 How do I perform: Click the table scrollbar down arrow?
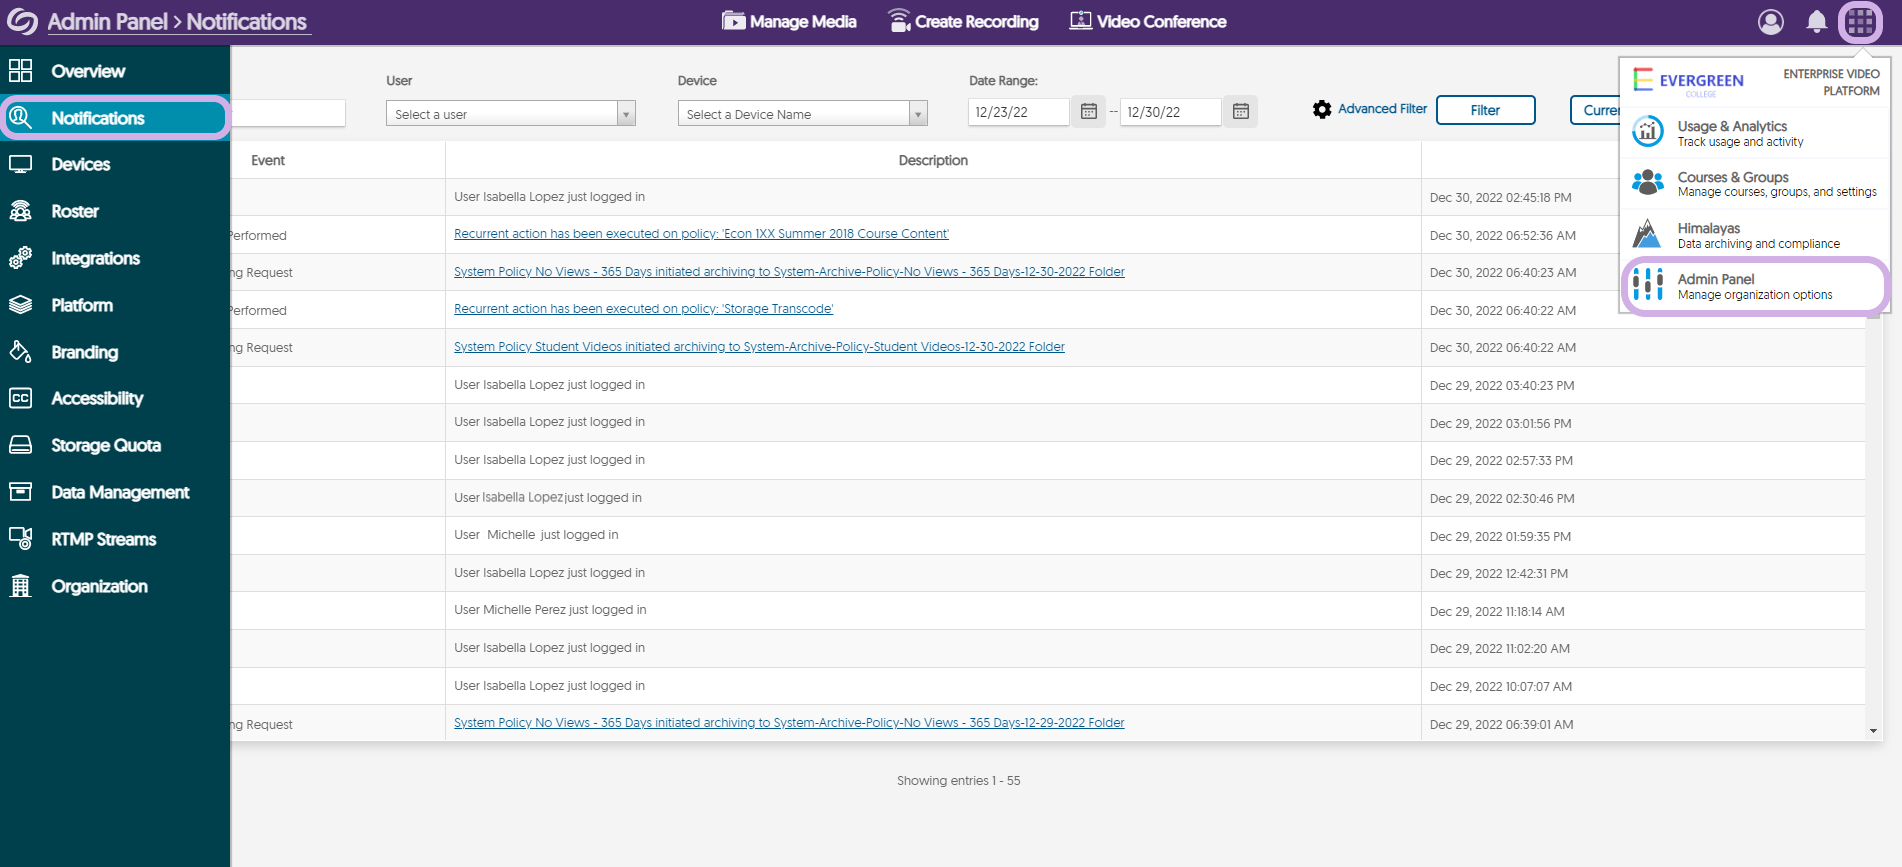[1873, 731]
